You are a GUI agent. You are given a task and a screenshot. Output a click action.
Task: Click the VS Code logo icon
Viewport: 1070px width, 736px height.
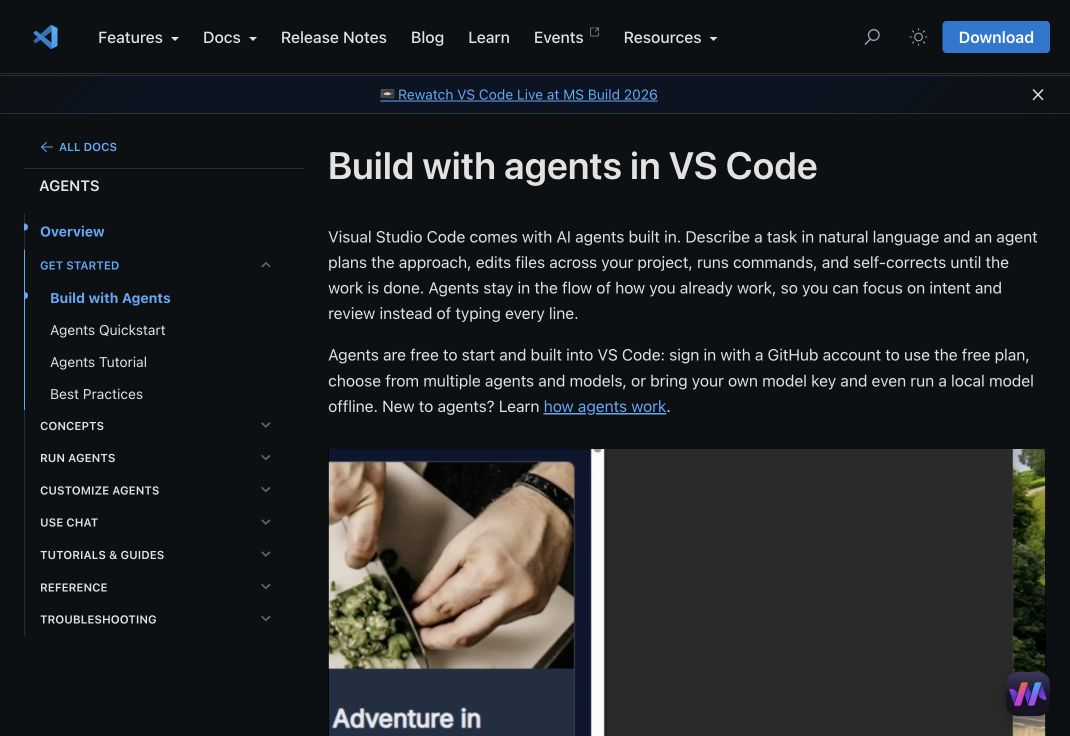[x=46, y=37]
